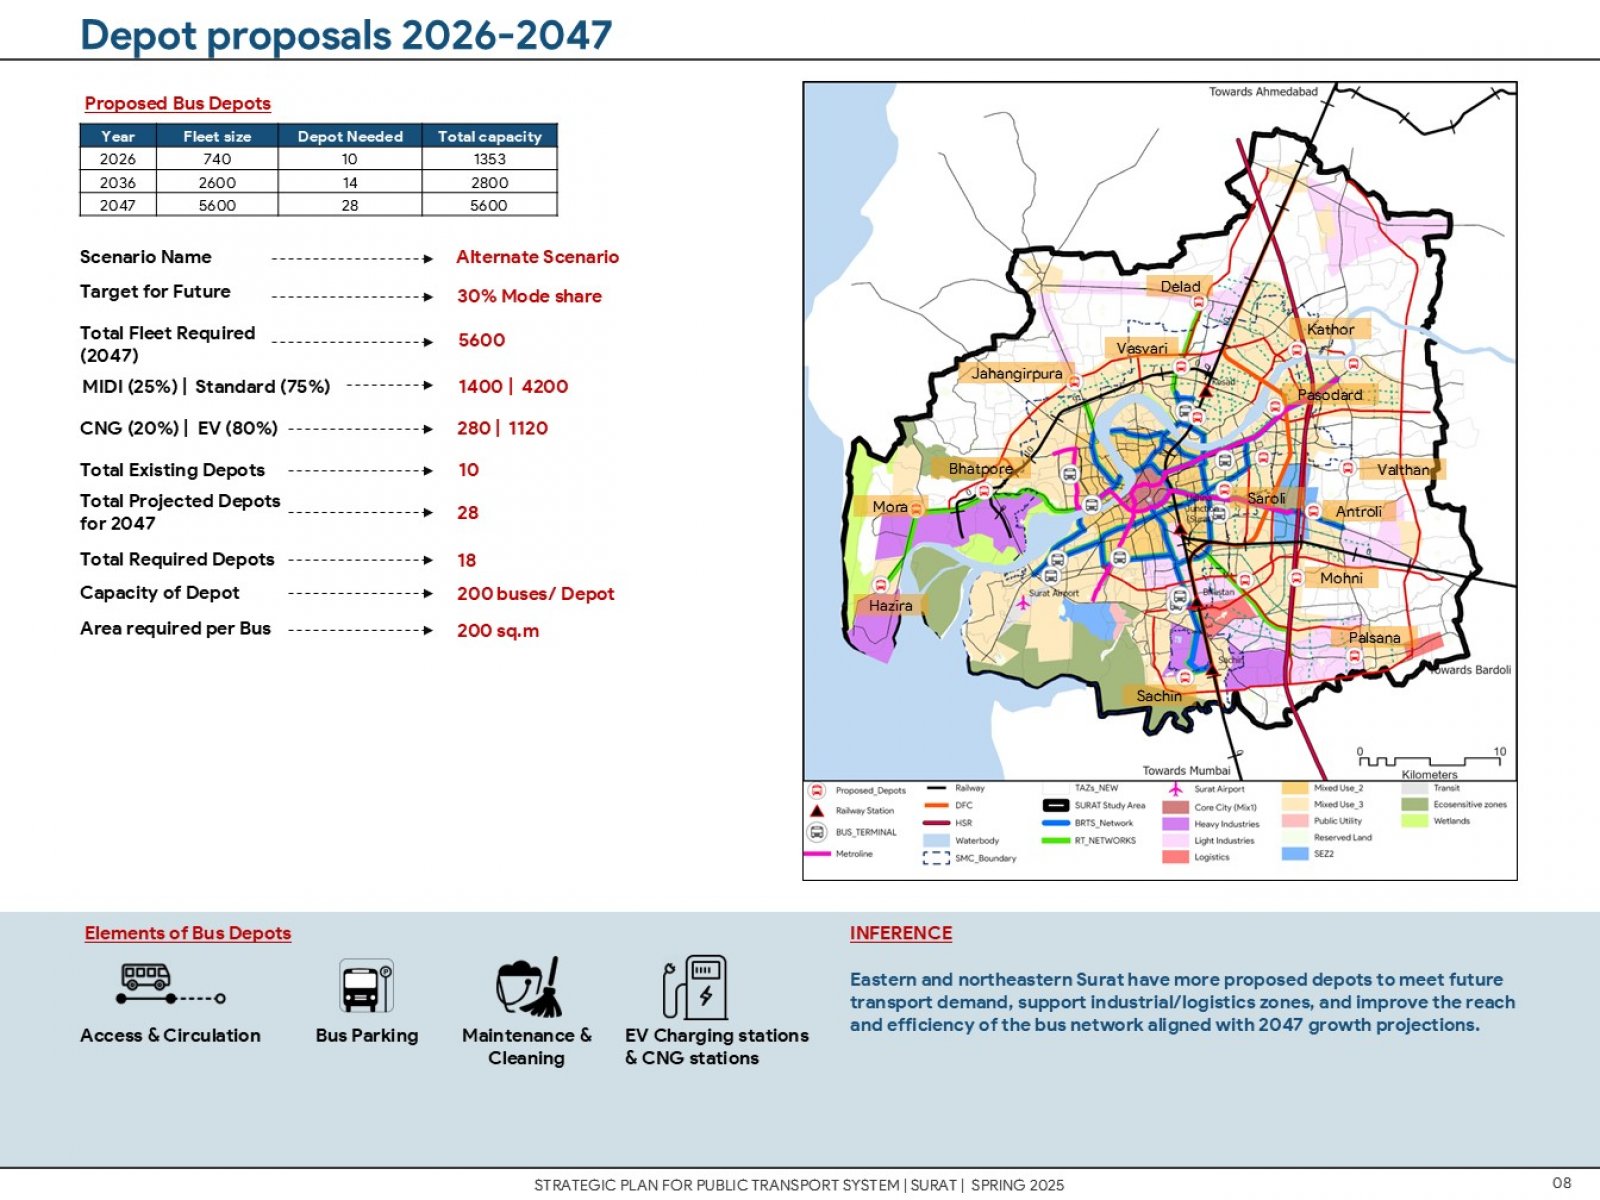This screenshot has width=1600, height=1200.
Task: Click the 280 | 1120 value
Action: tap(502, 428)
